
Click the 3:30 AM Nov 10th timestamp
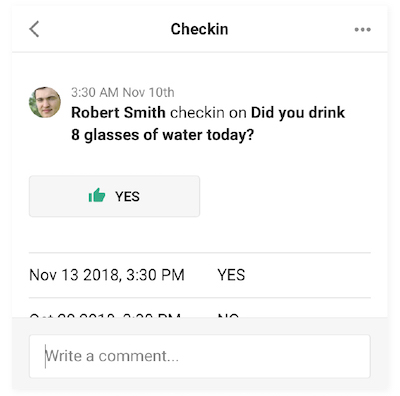coord(123,92)
